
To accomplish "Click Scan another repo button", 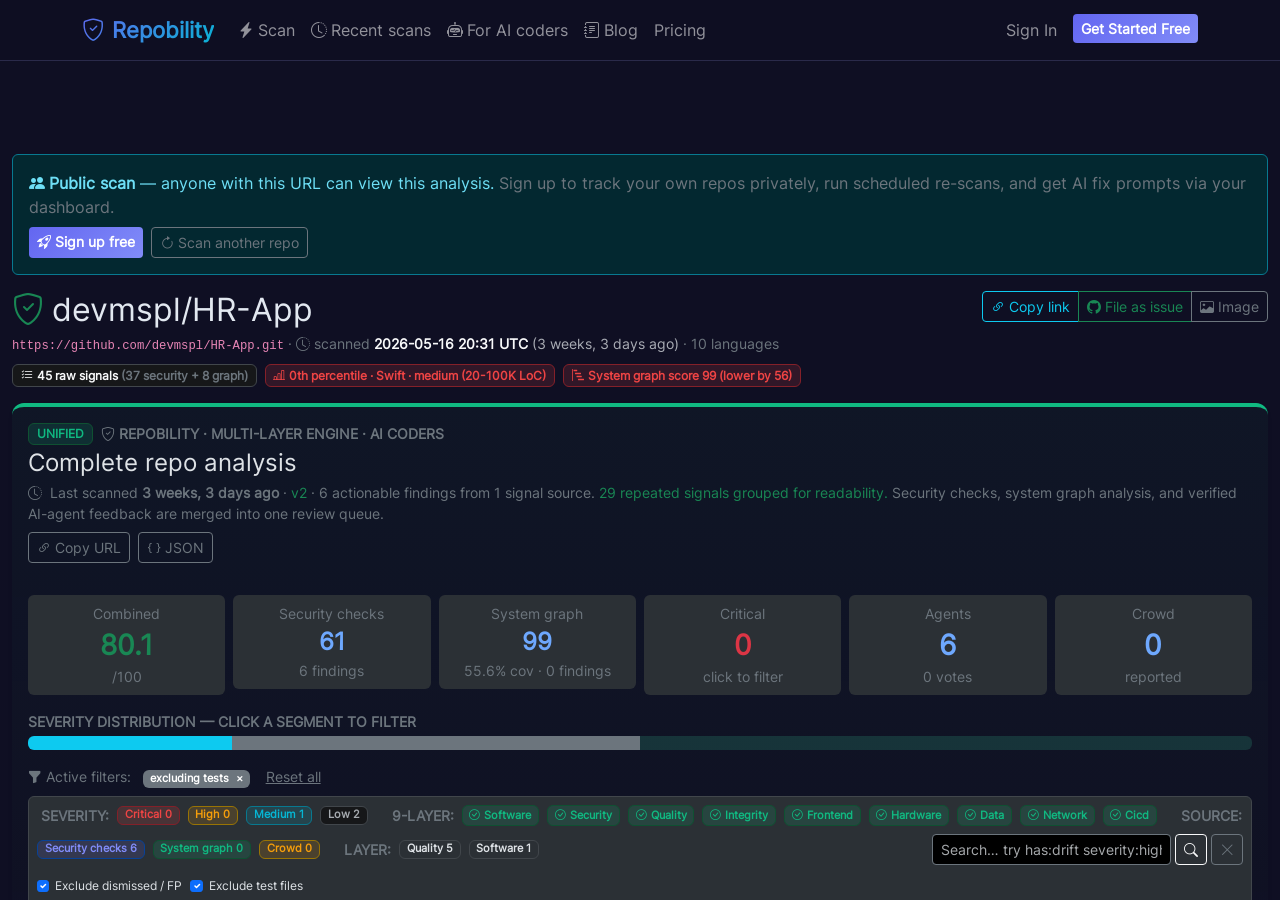I will point(229,242).
